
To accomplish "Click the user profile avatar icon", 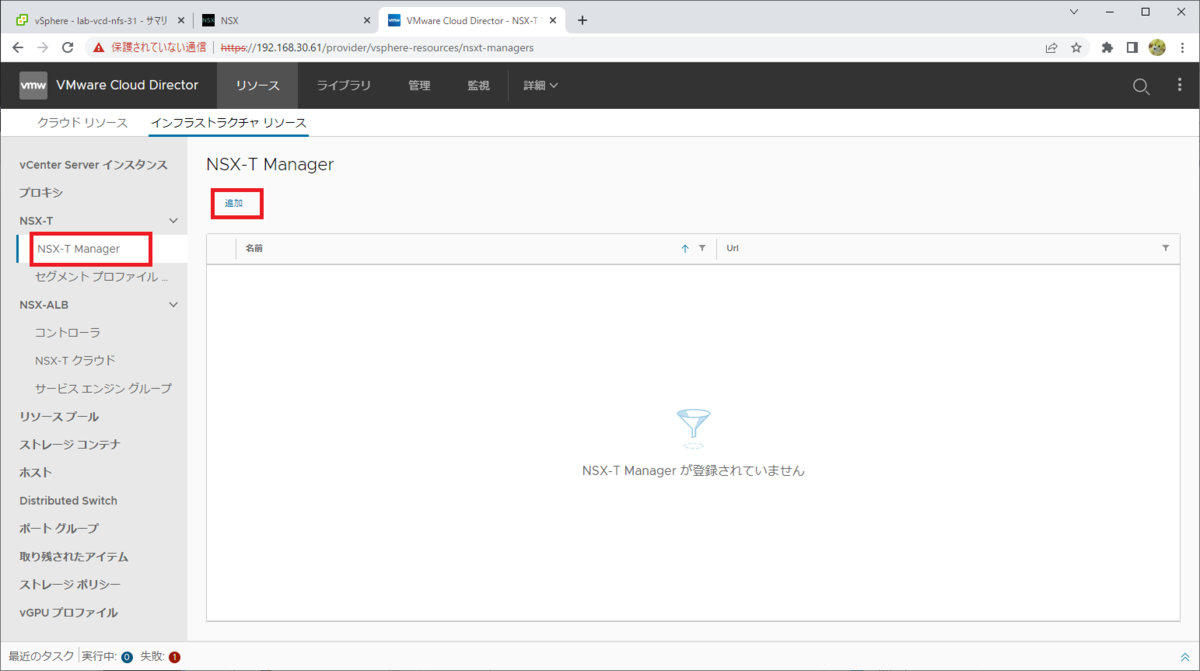I will (x=1157, y=47).
